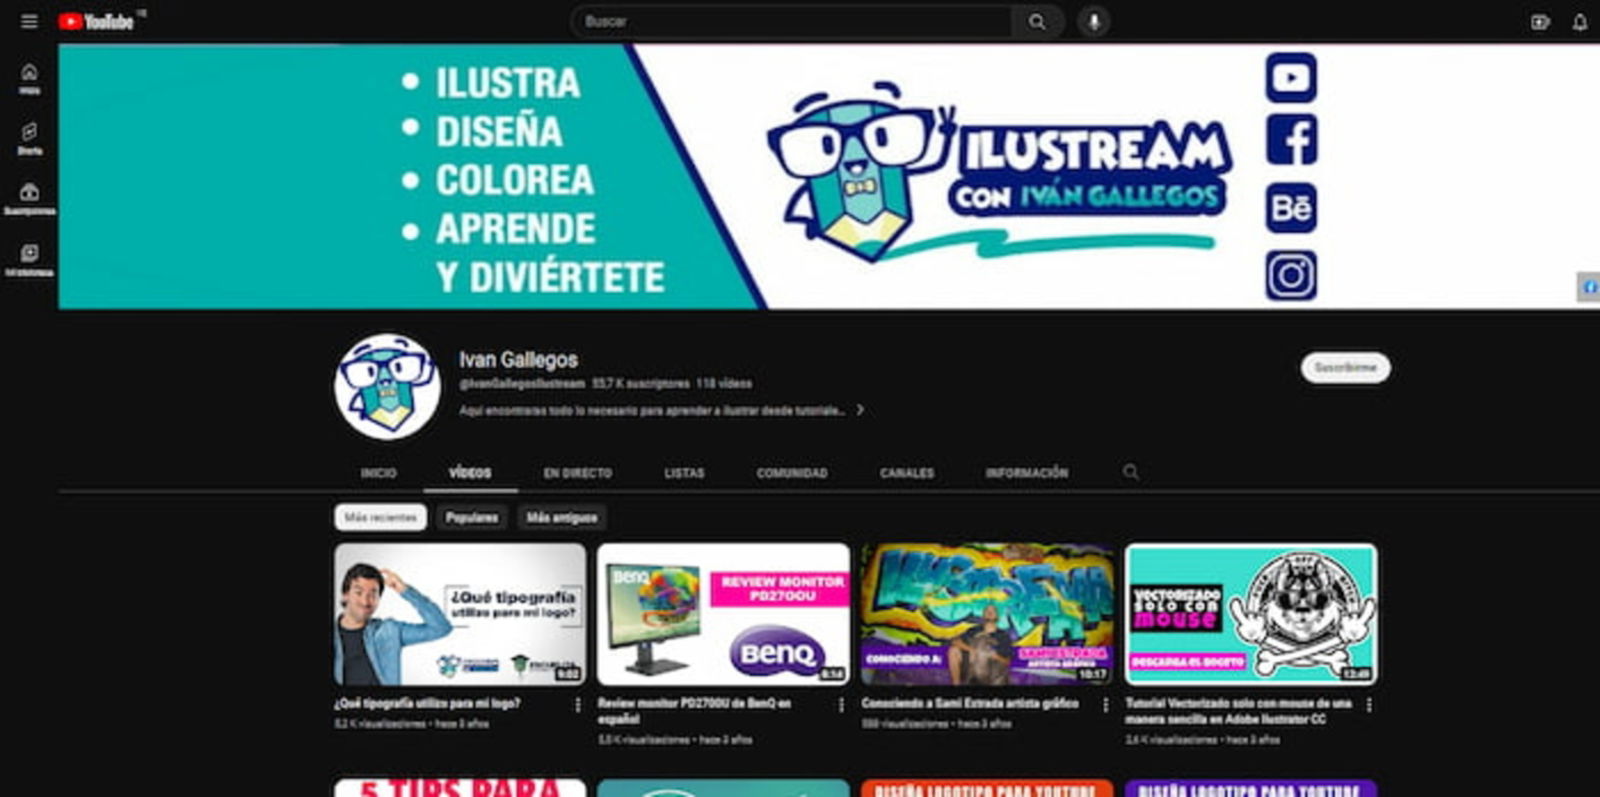The width and height of the screenshot is (1600, 797).
Task: Select the VIDEOS tab
Action: tap(470, 472)
